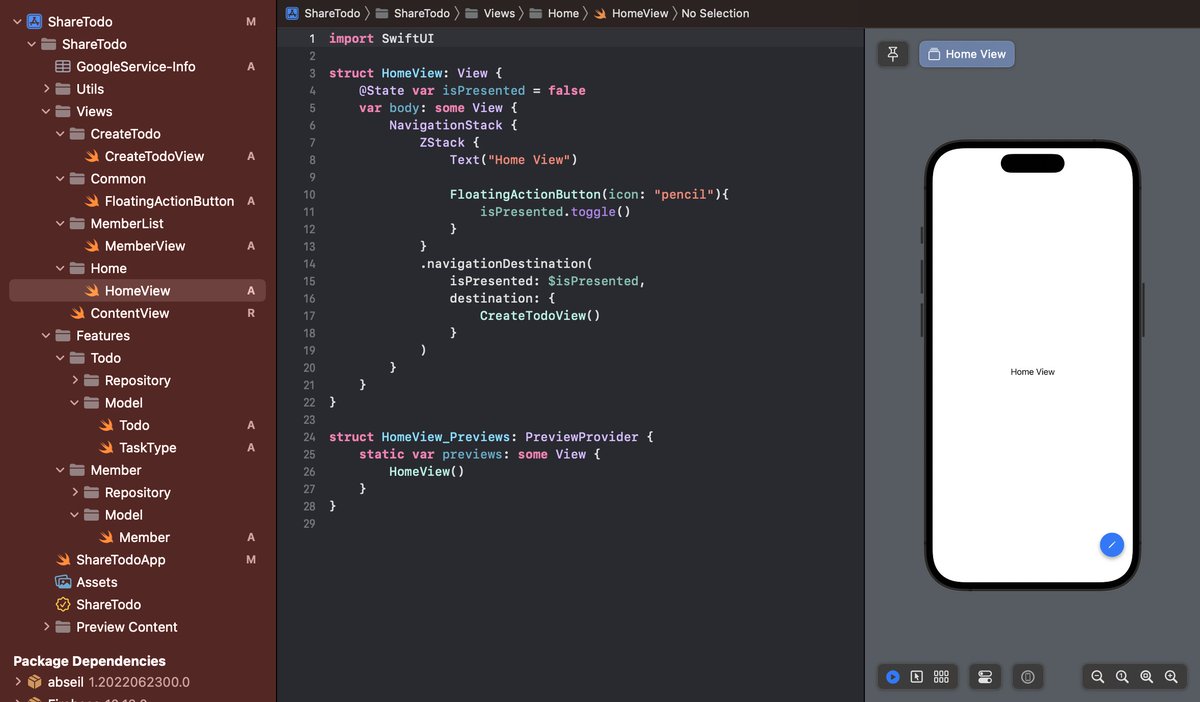The height and width of the screenshot is (702, 1200).
Task: Collapse the Views folder
Action: (x=47, y=111)
